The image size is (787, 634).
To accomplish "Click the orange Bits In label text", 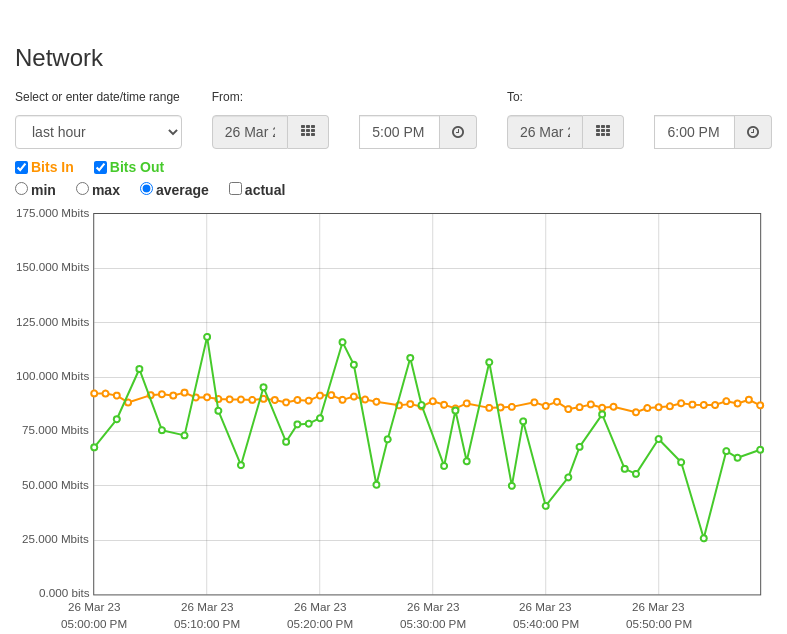I will 52,167.
